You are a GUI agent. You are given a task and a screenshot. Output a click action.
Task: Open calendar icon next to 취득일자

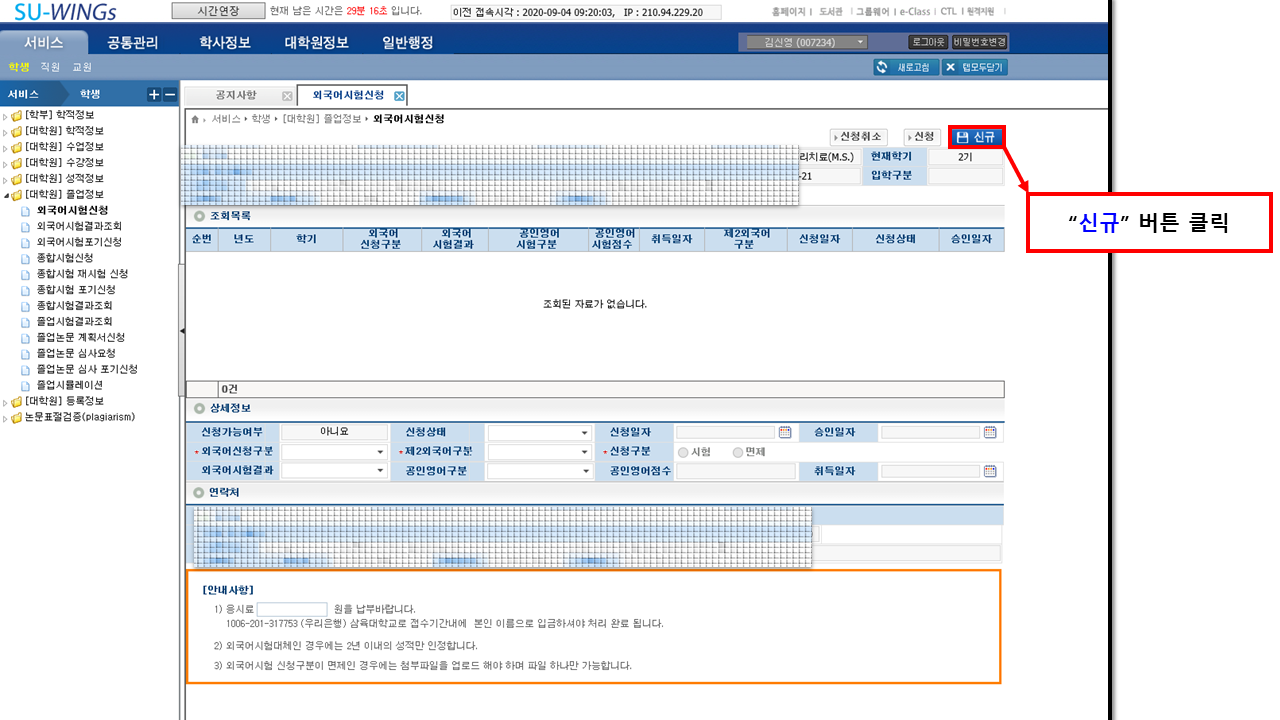click(990, 471)
